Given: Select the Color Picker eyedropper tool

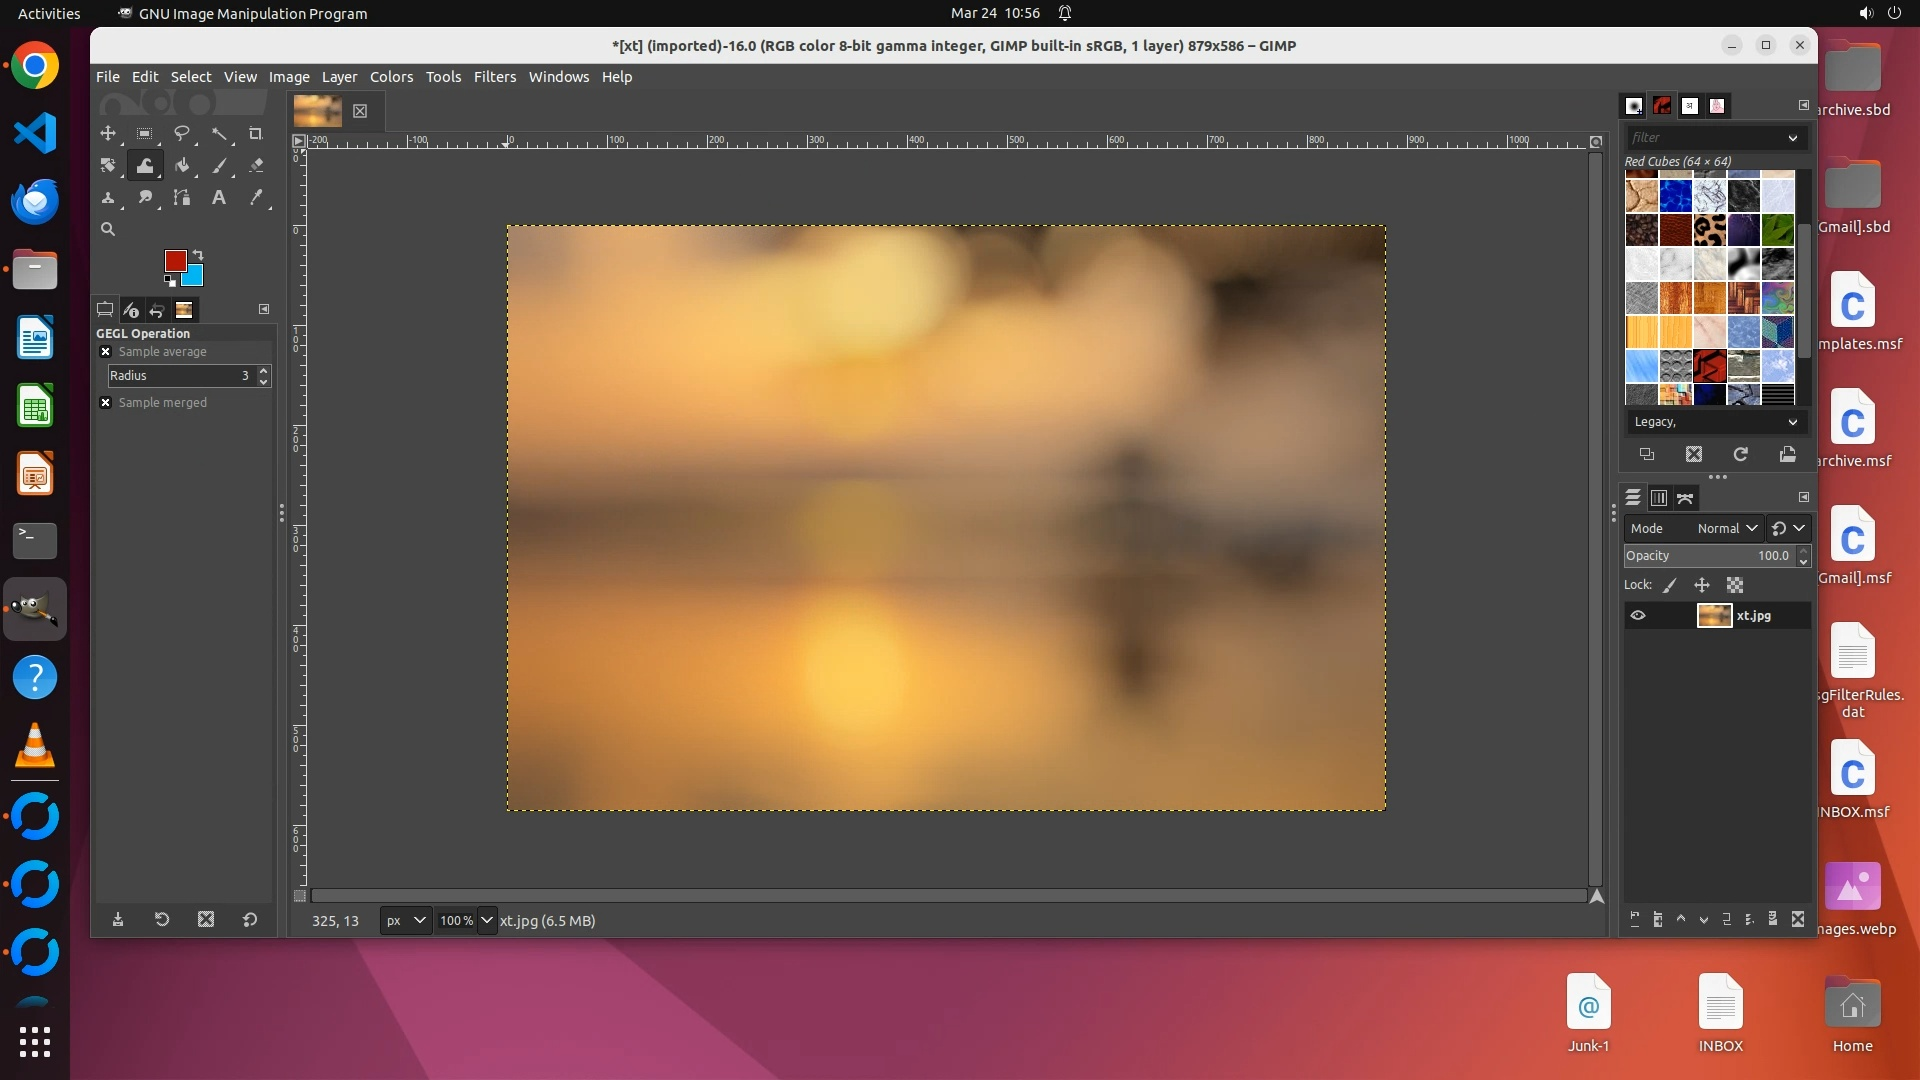Looking at the screenshot, I should click(x=256, y=197).
